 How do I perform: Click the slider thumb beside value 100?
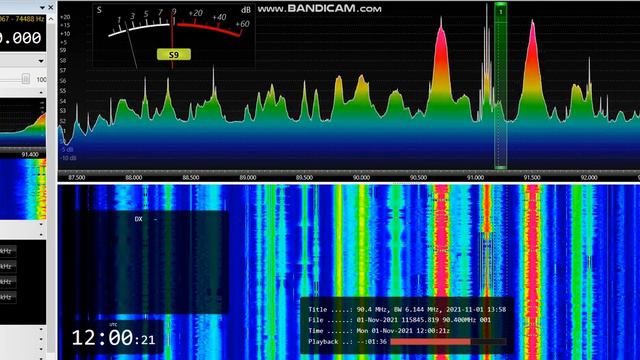(26, 79)
